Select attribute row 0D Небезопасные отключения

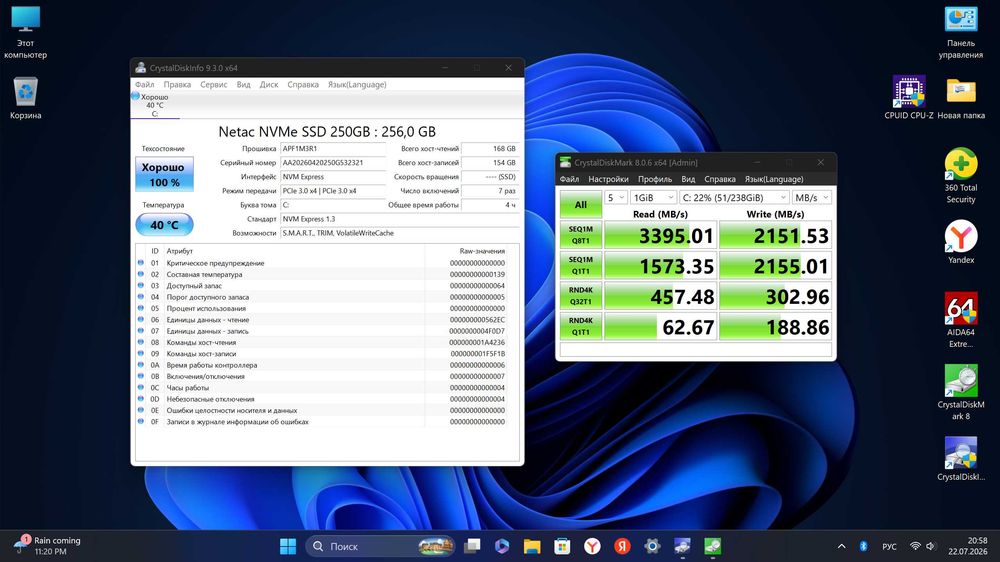tap(322, 399)
